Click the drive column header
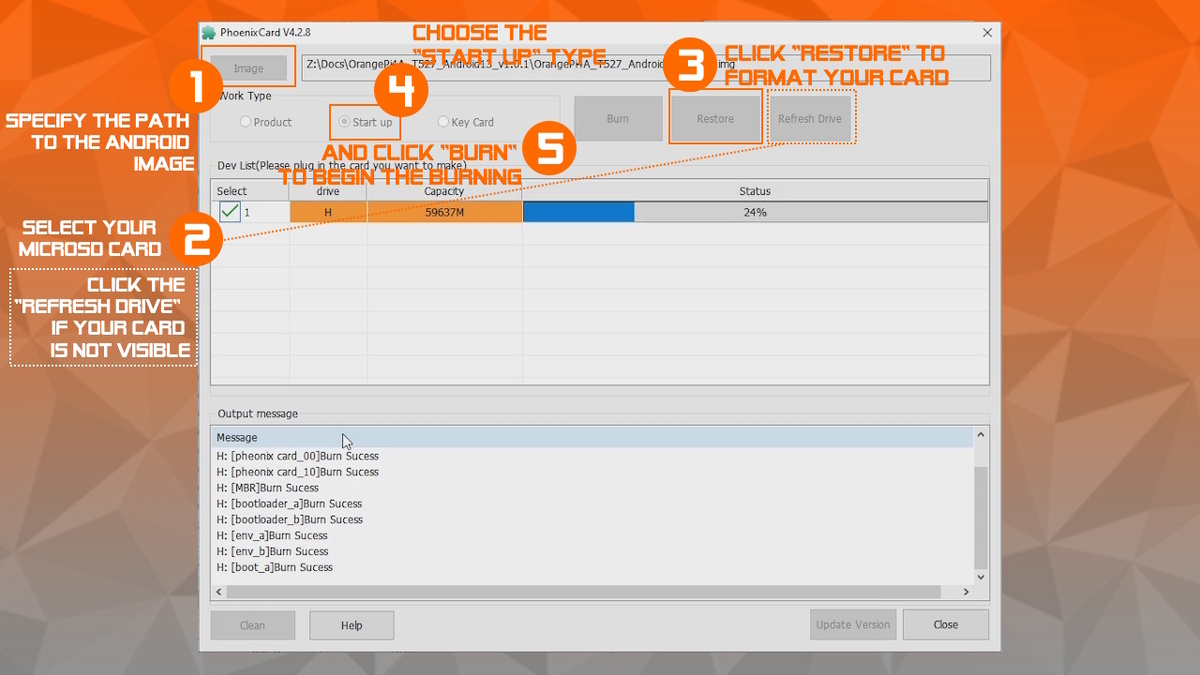1200x675 pixels. tap(328, 191)
